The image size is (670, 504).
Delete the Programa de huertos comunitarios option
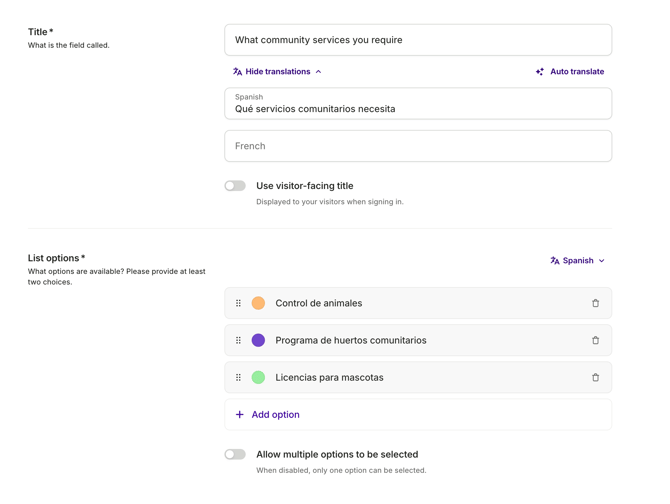coord(595,340)
